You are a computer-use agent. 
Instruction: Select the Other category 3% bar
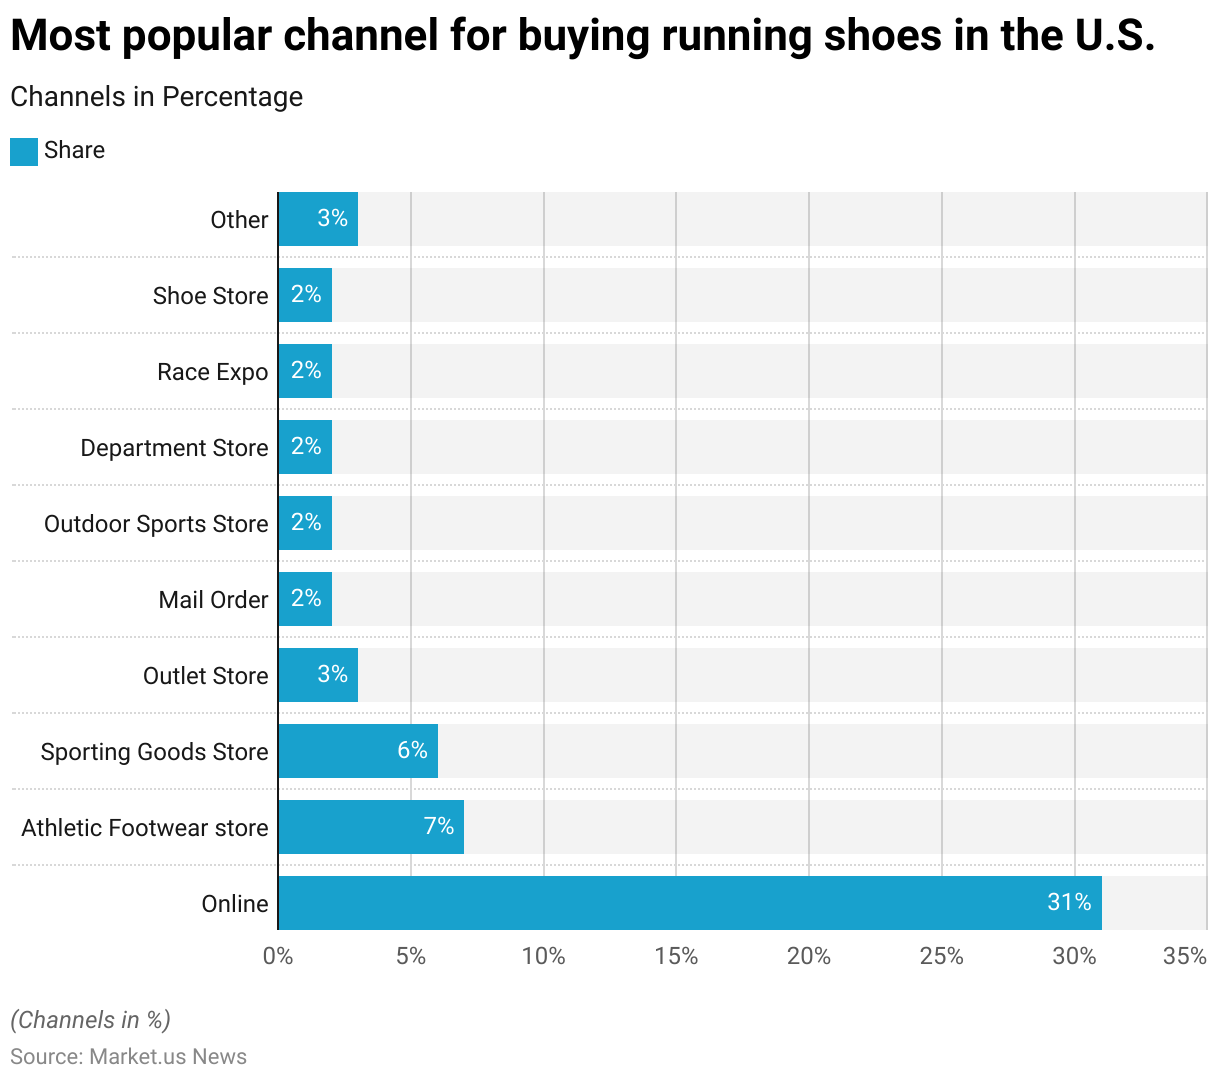click(x=318, y=219)
